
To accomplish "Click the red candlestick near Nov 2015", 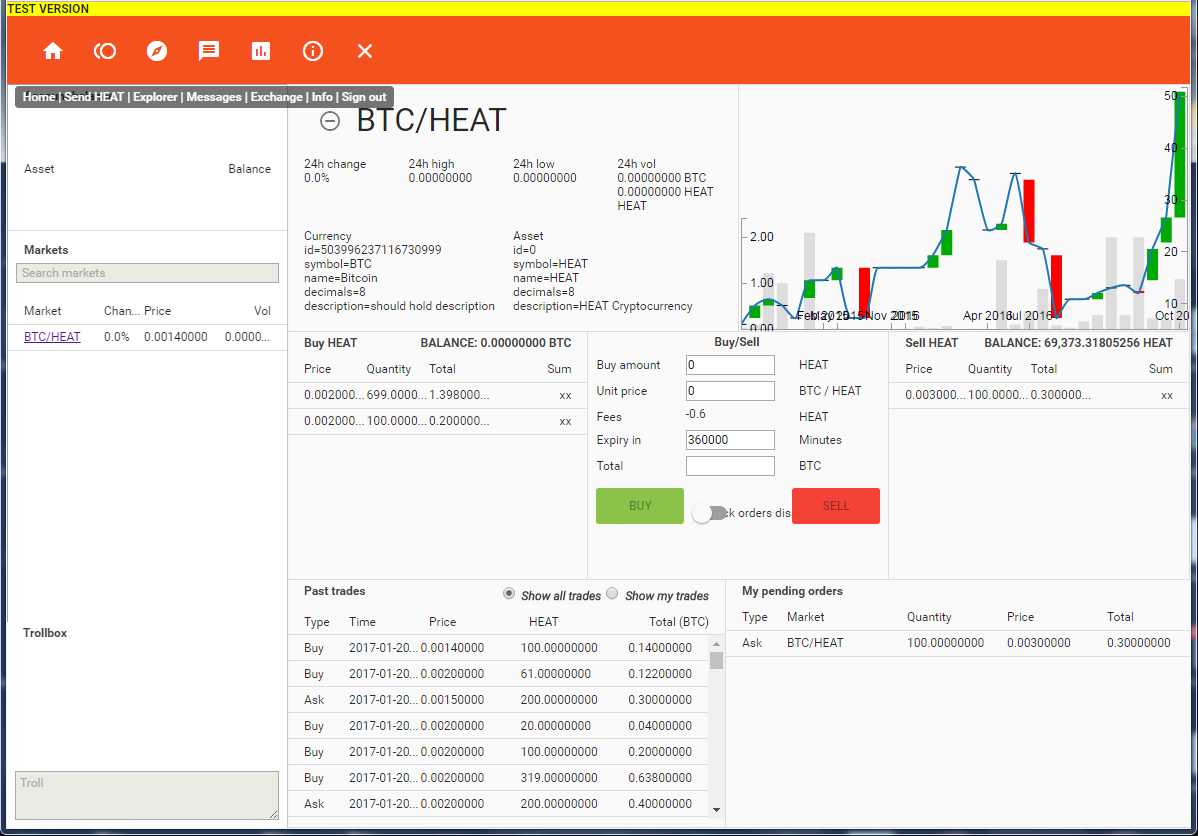I will [x=864, y=293].
